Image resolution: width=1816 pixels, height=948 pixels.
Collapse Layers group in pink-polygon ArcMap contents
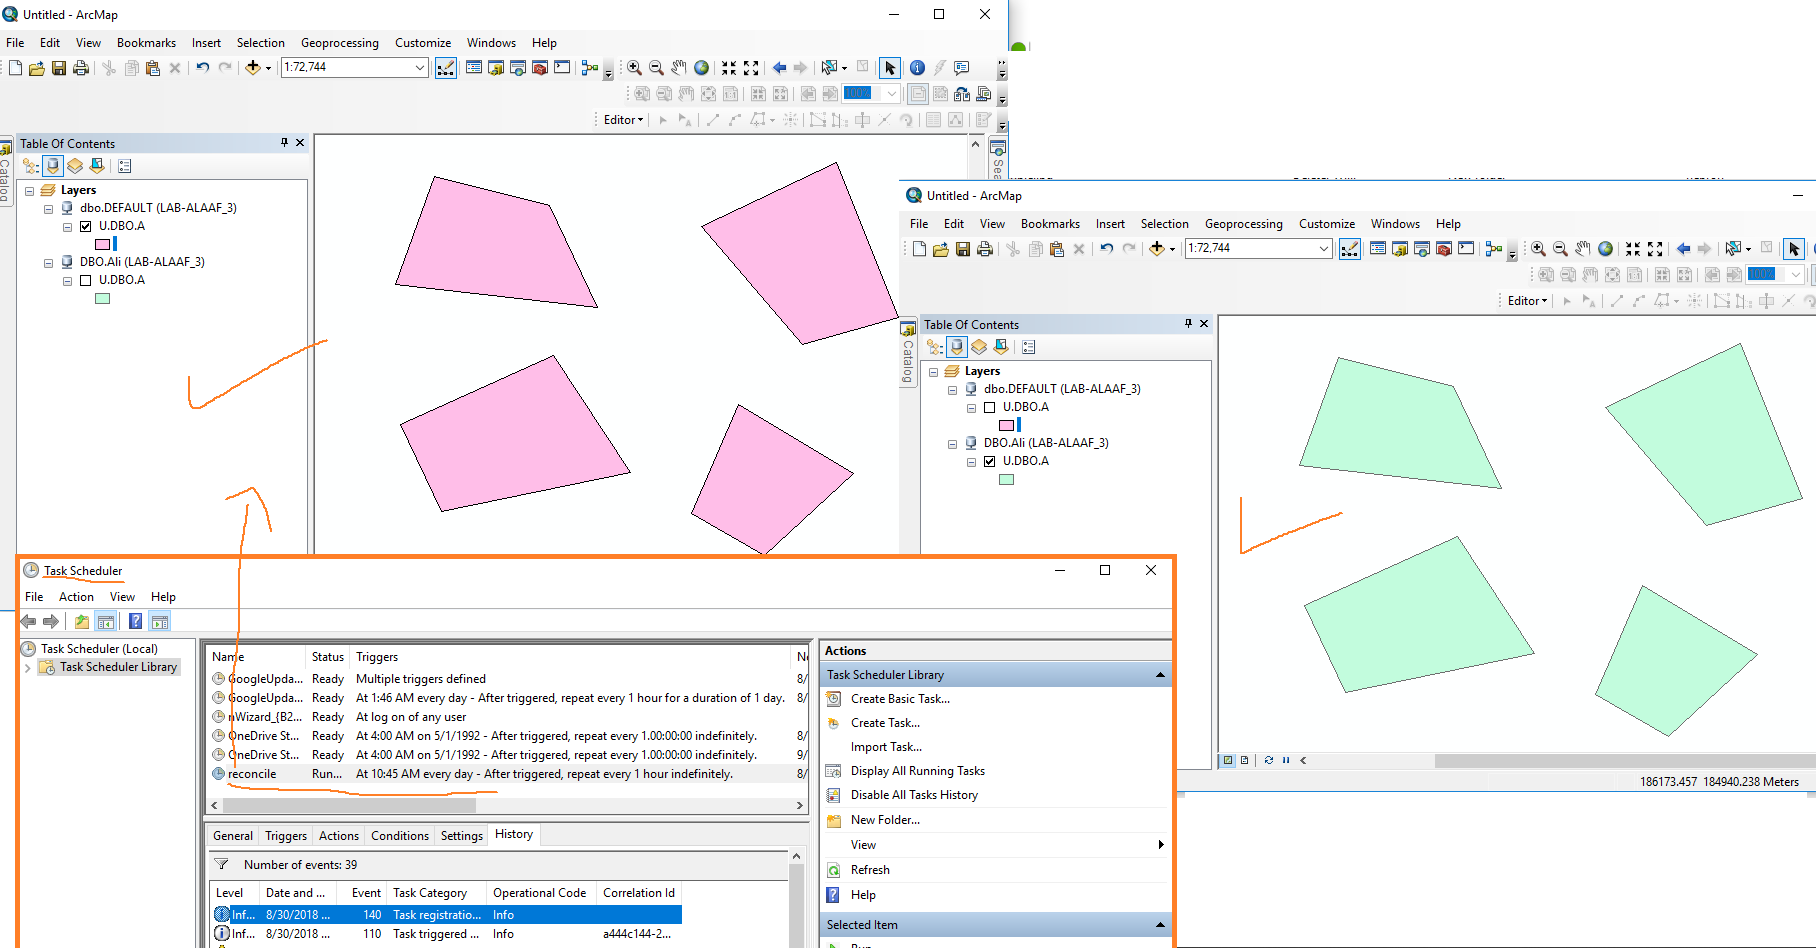coord(29,190)
